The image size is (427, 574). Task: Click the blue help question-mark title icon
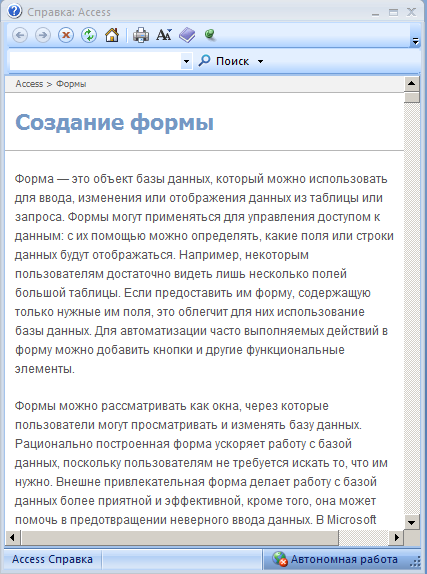14,11
